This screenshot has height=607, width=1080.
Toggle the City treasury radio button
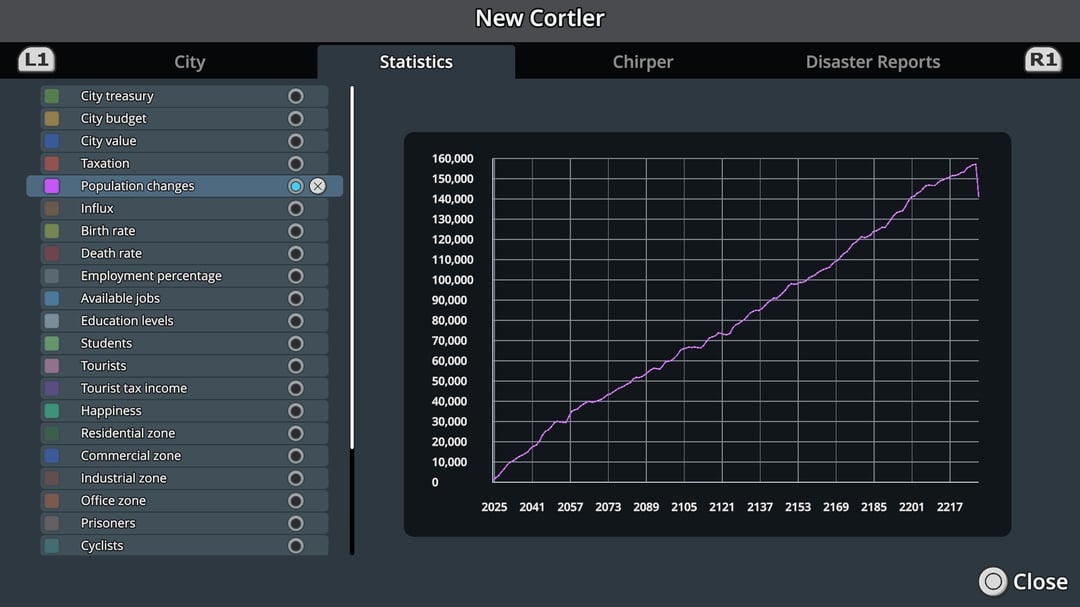pos(295,96)
